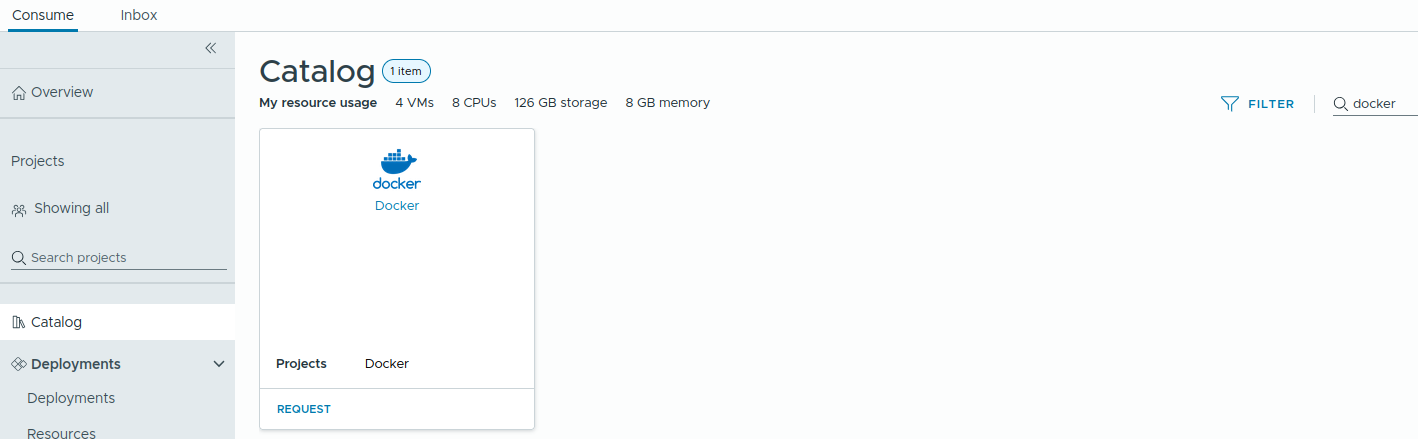Focus the Search projects field
Screen dimensions: 1418x439
click(126, 258)
